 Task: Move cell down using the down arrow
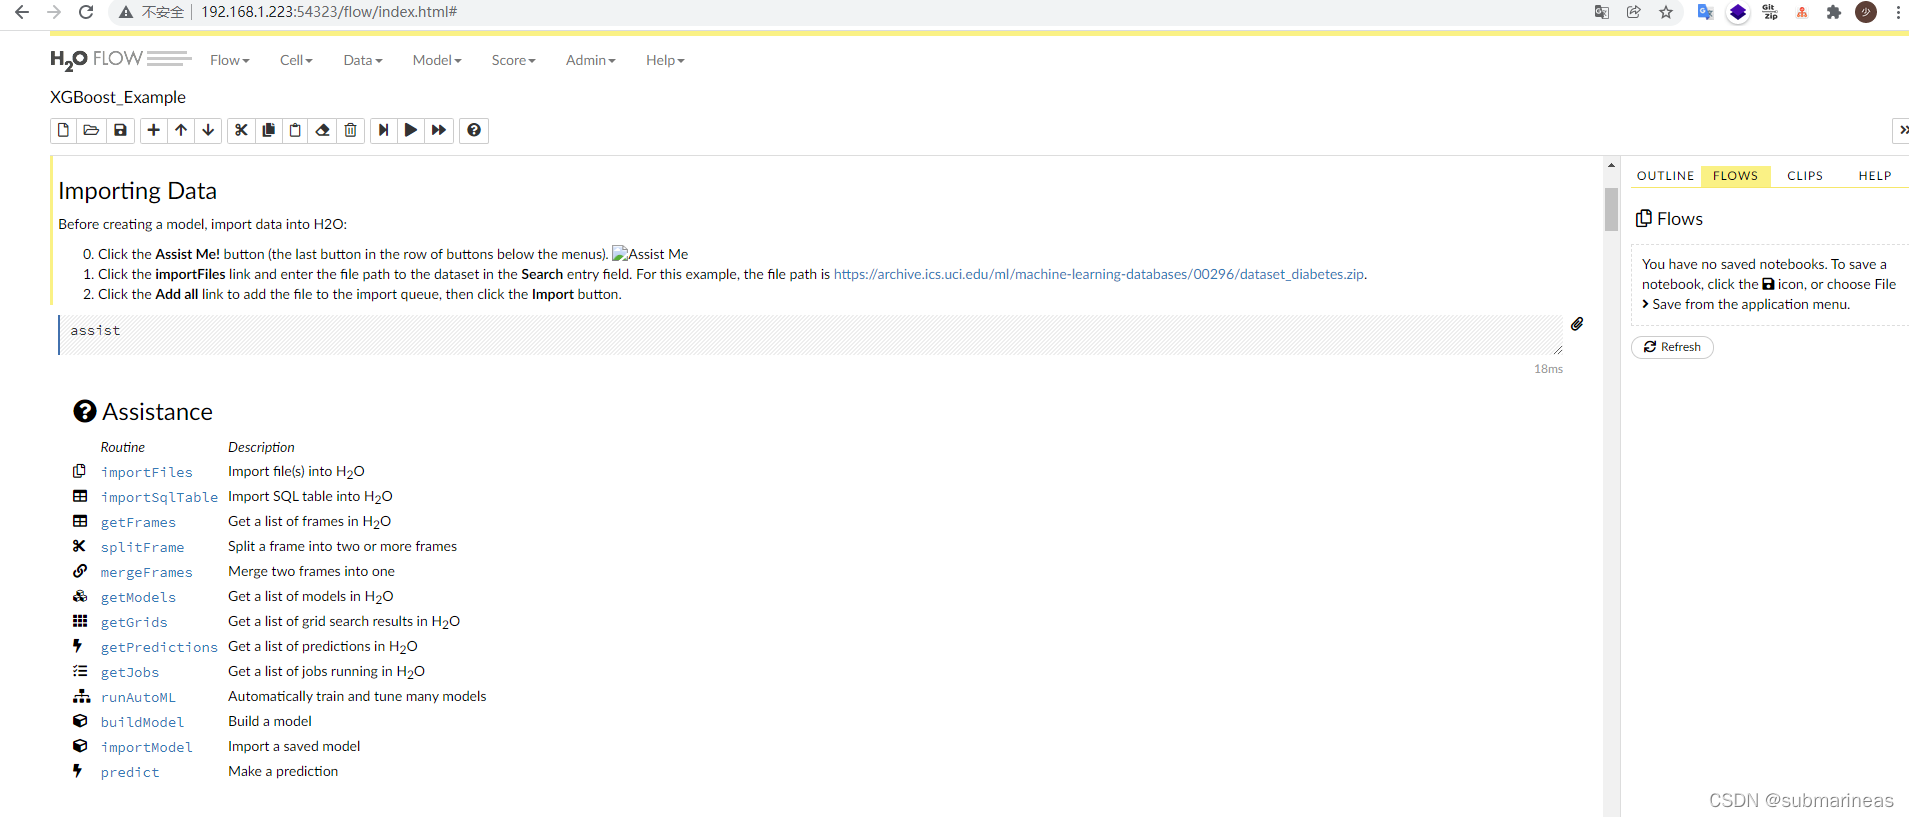pos(208,130)
